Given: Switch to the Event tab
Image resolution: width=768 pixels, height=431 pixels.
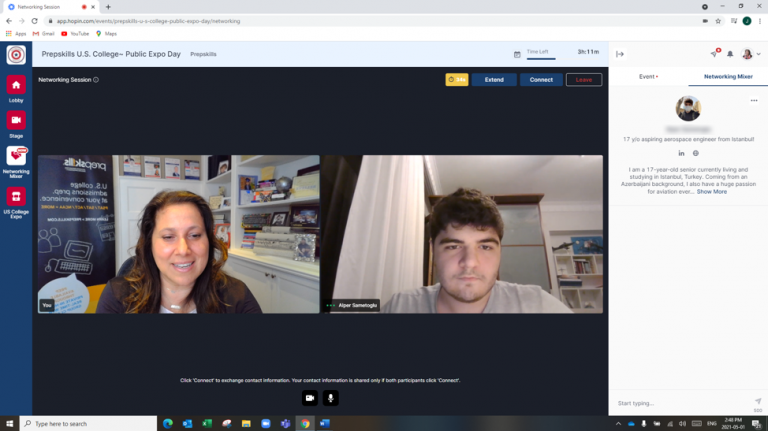Looking at the screenshot, I should (648, 77).
